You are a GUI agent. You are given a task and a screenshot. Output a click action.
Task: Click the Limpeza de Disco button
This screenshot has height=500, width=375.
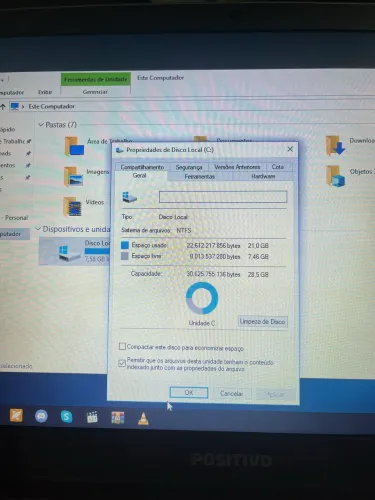pos(262,322)
